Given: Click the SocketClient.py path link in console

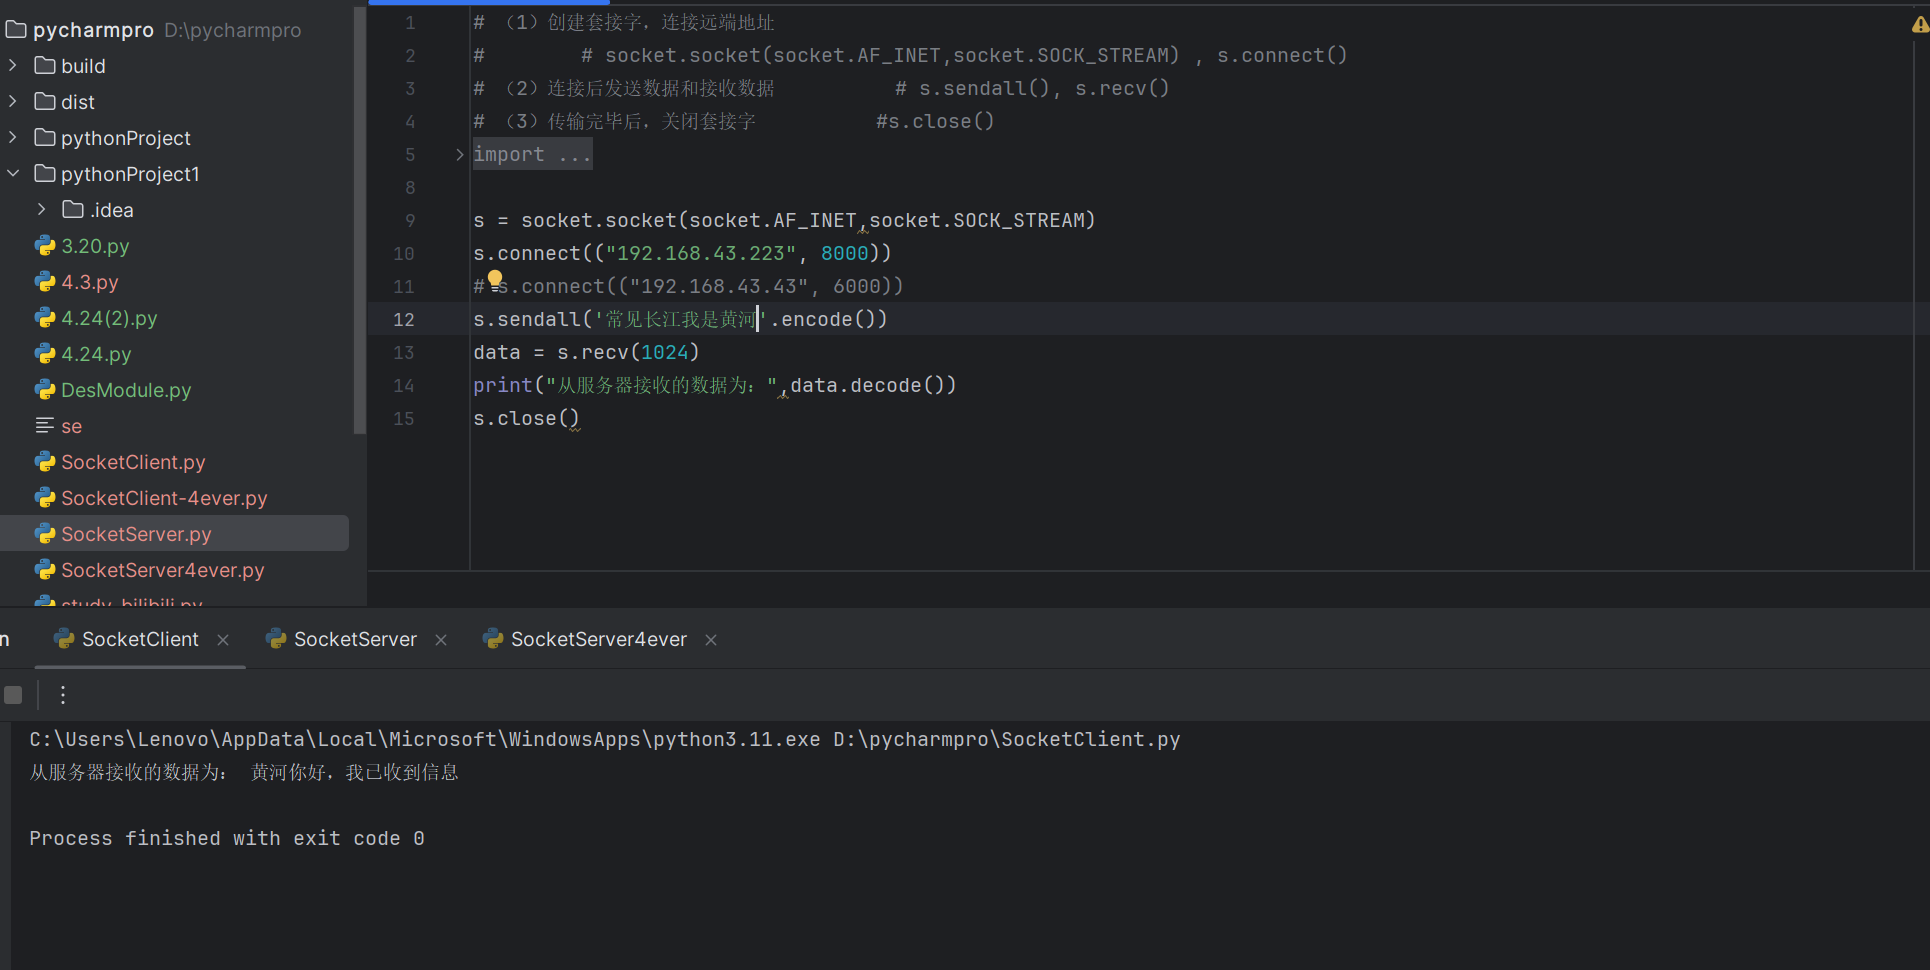Looking at the screenshot, I should pyautogui.click(x=1006, y=740).
